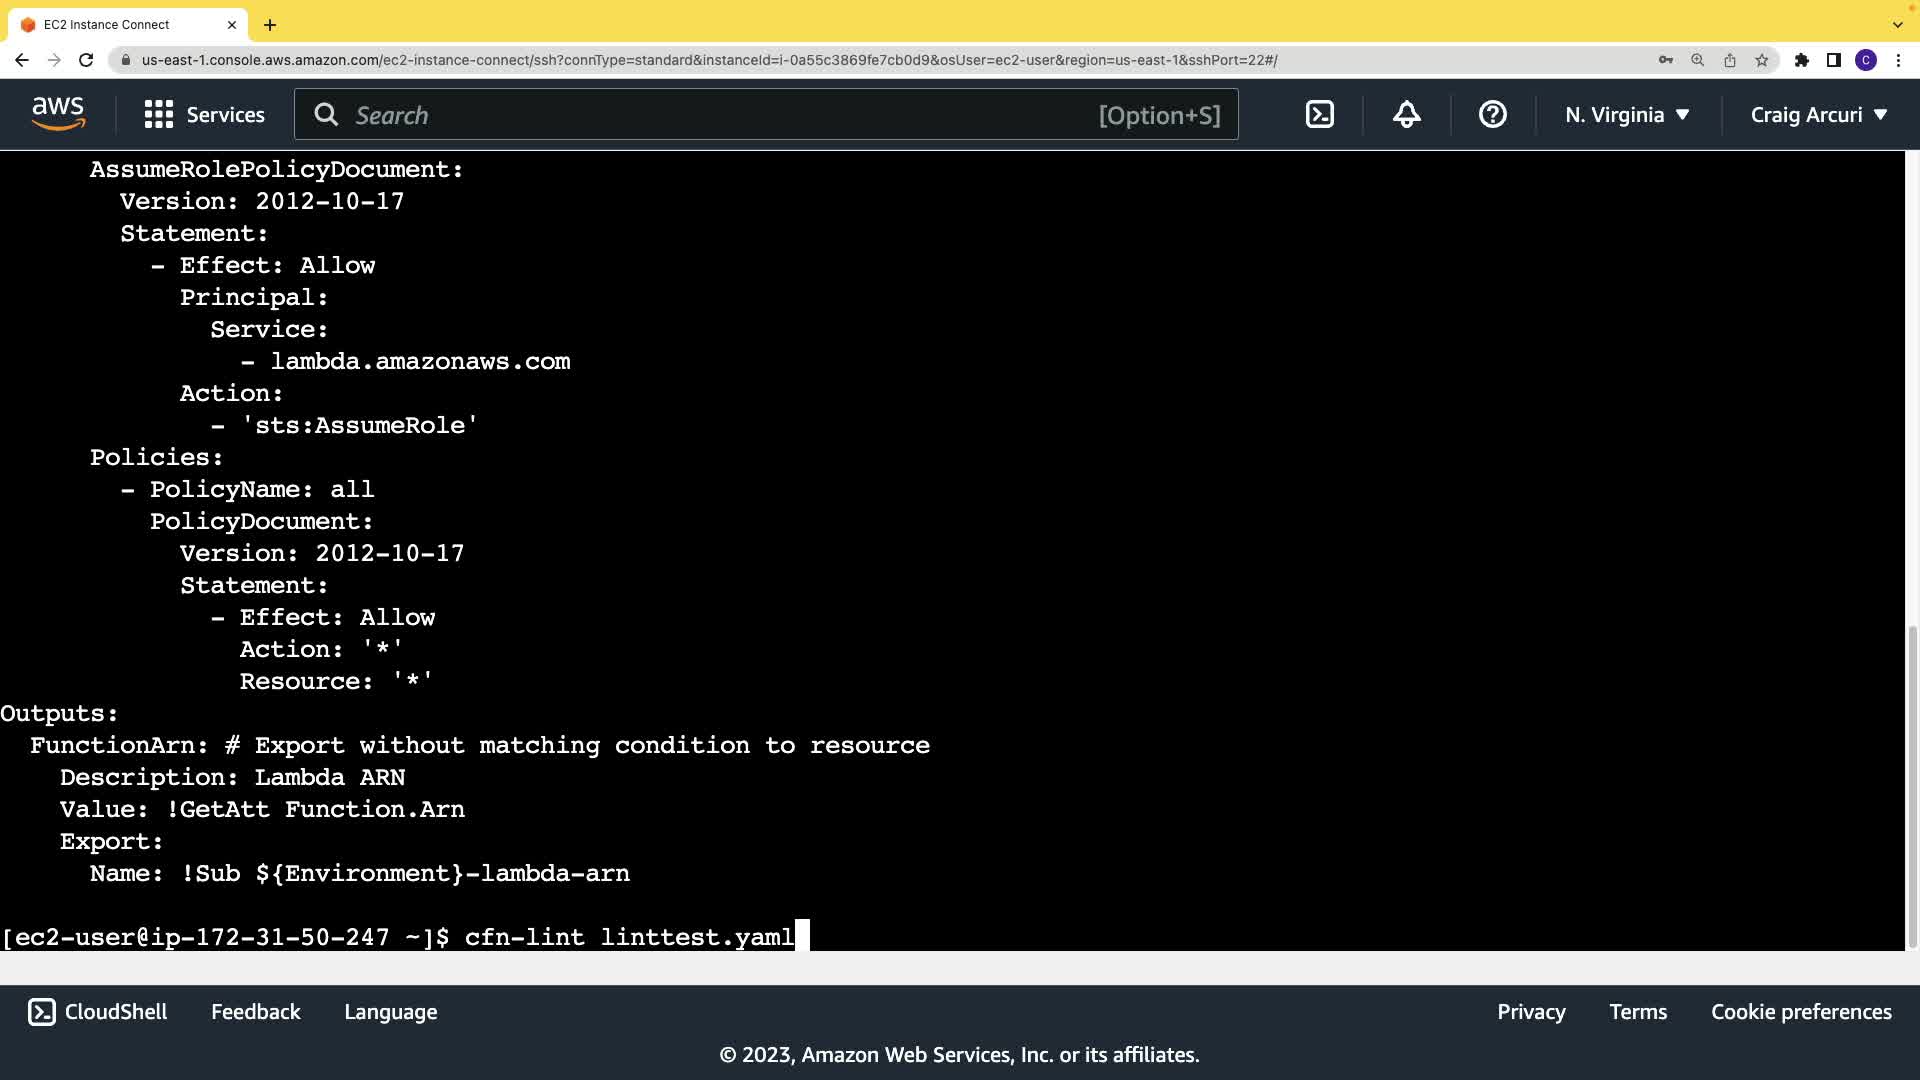Image resolution: width=1920 pixels, height=1080 pixels.
Task: Click the Feedback link
Action: [255, 1012]
